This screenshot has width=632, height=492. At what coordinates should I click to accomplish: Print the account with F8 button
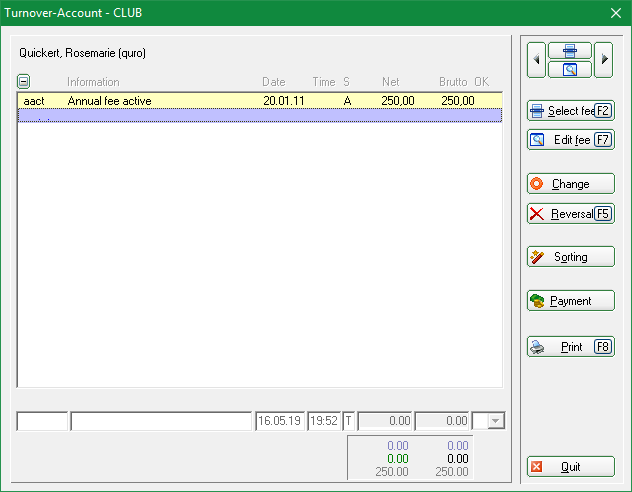[571, 347]
